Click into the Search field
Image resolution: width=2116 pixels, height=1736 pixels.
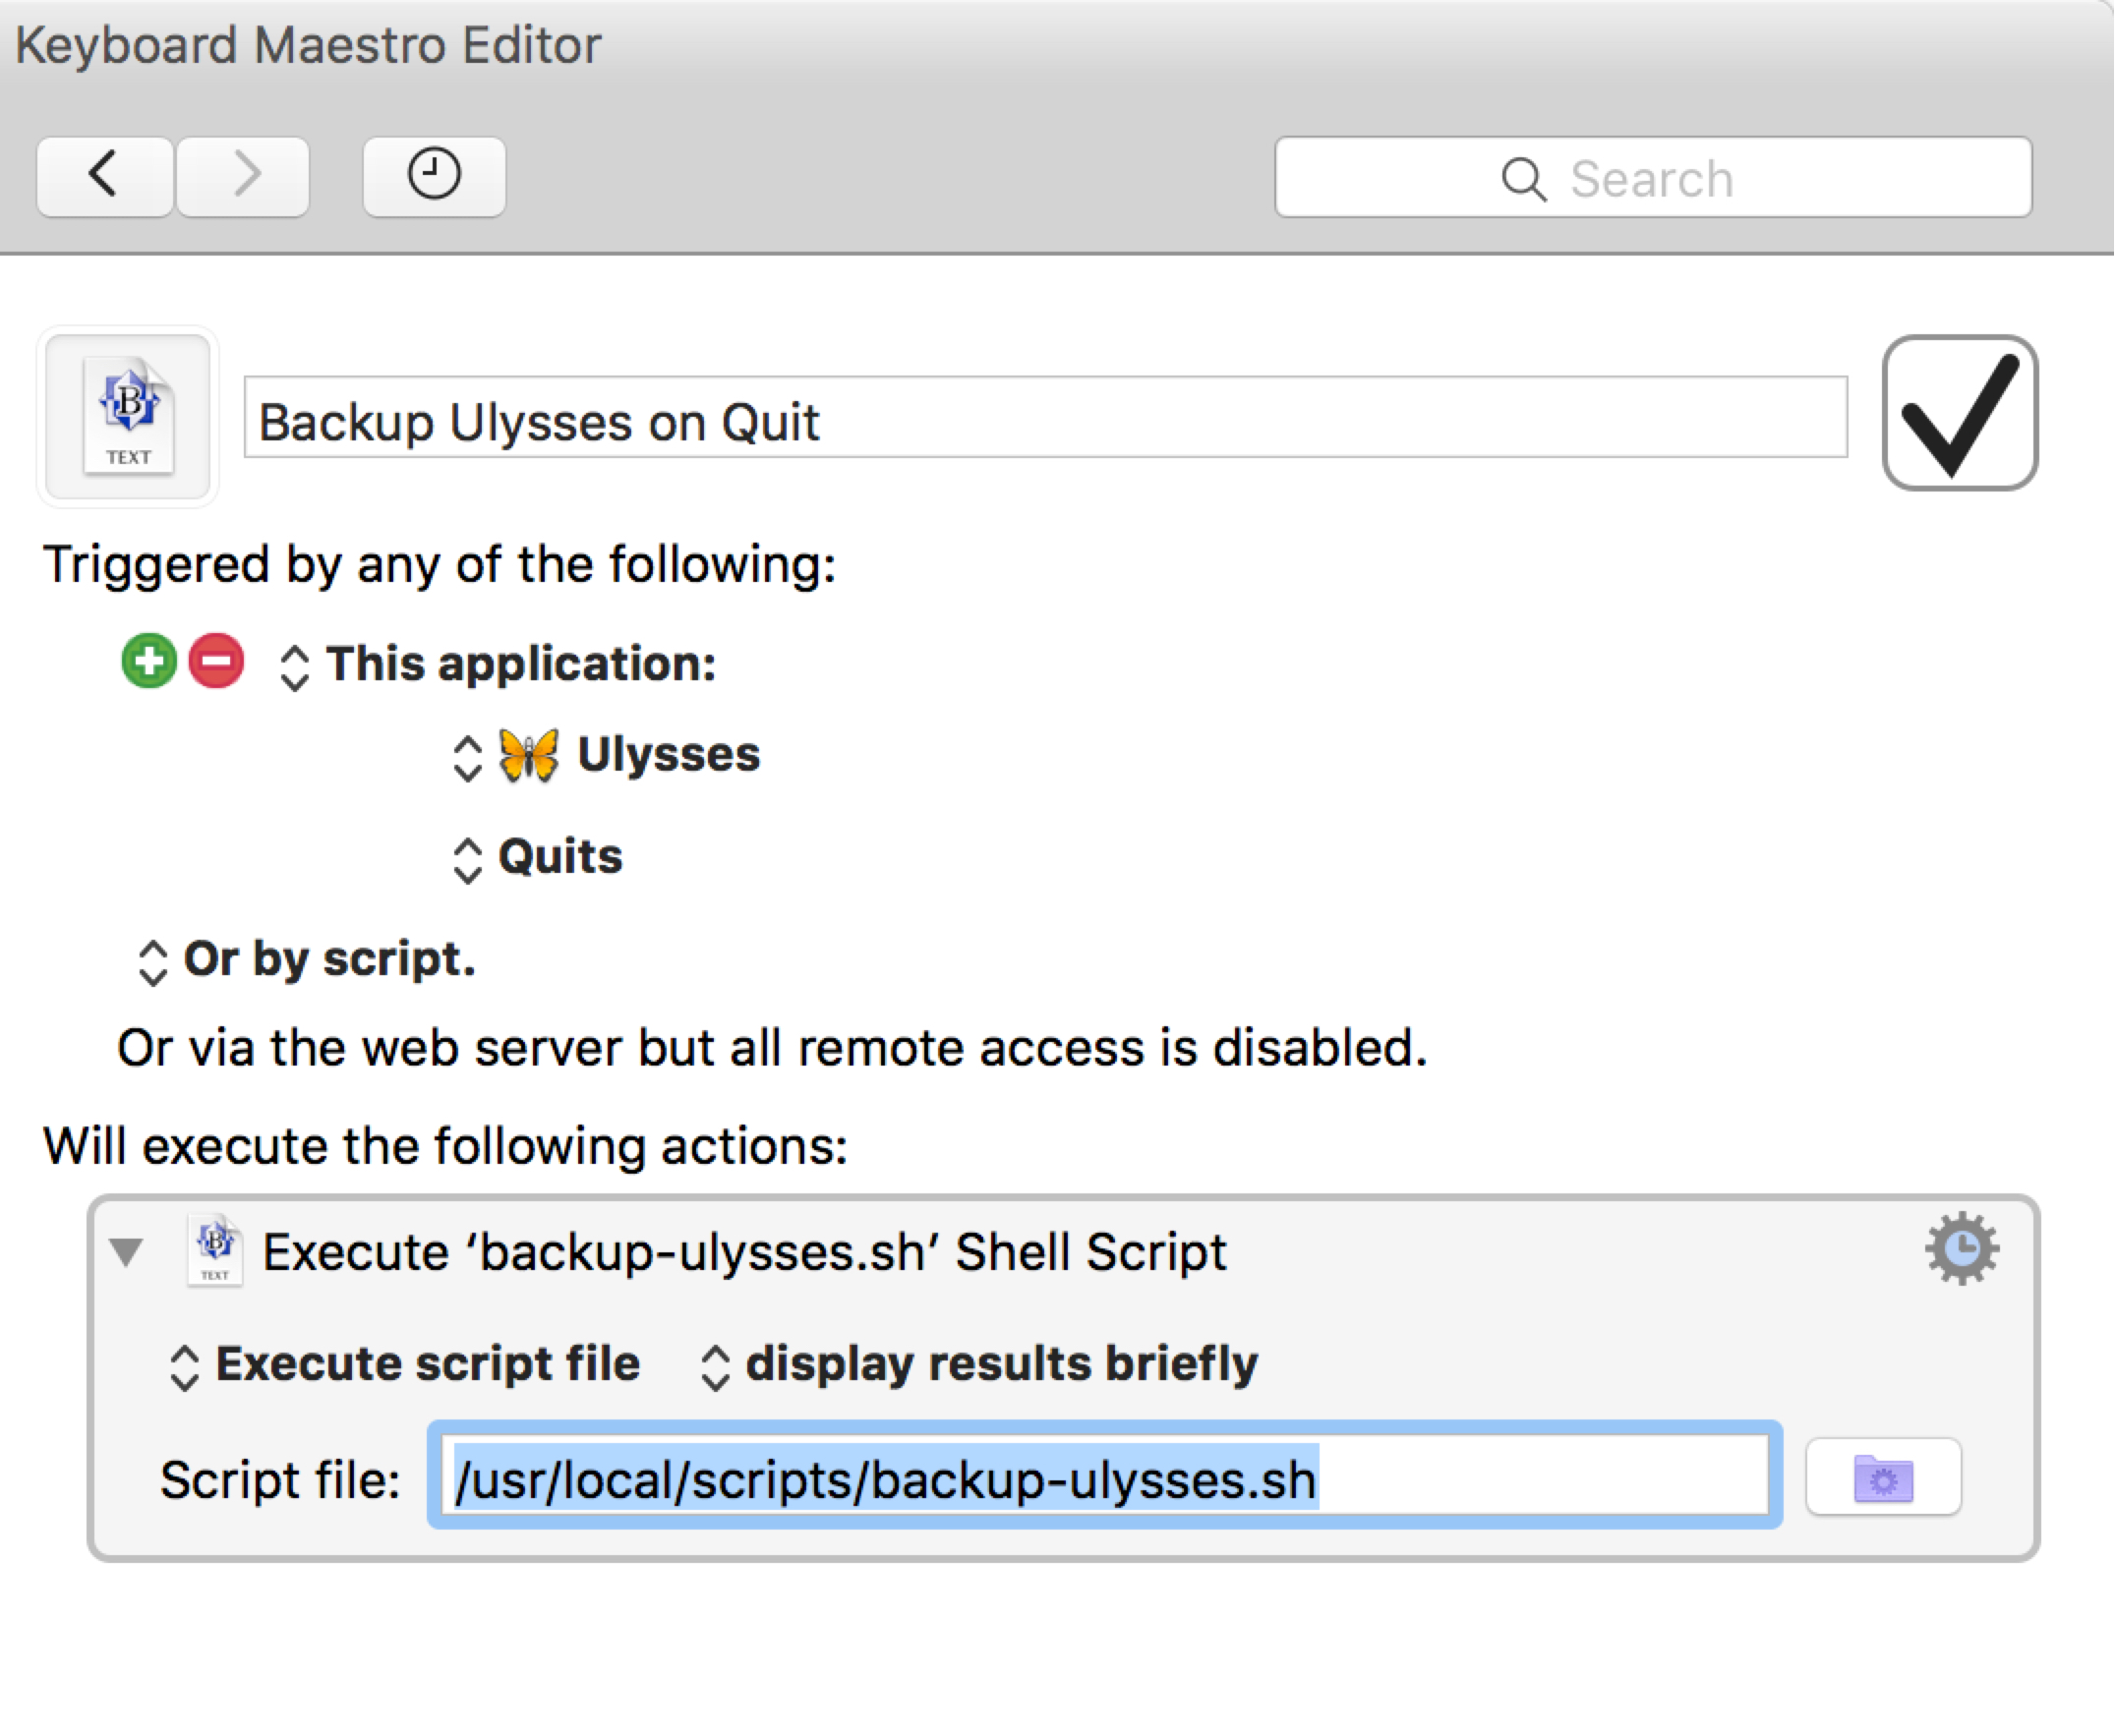(x=1652, y=178)
